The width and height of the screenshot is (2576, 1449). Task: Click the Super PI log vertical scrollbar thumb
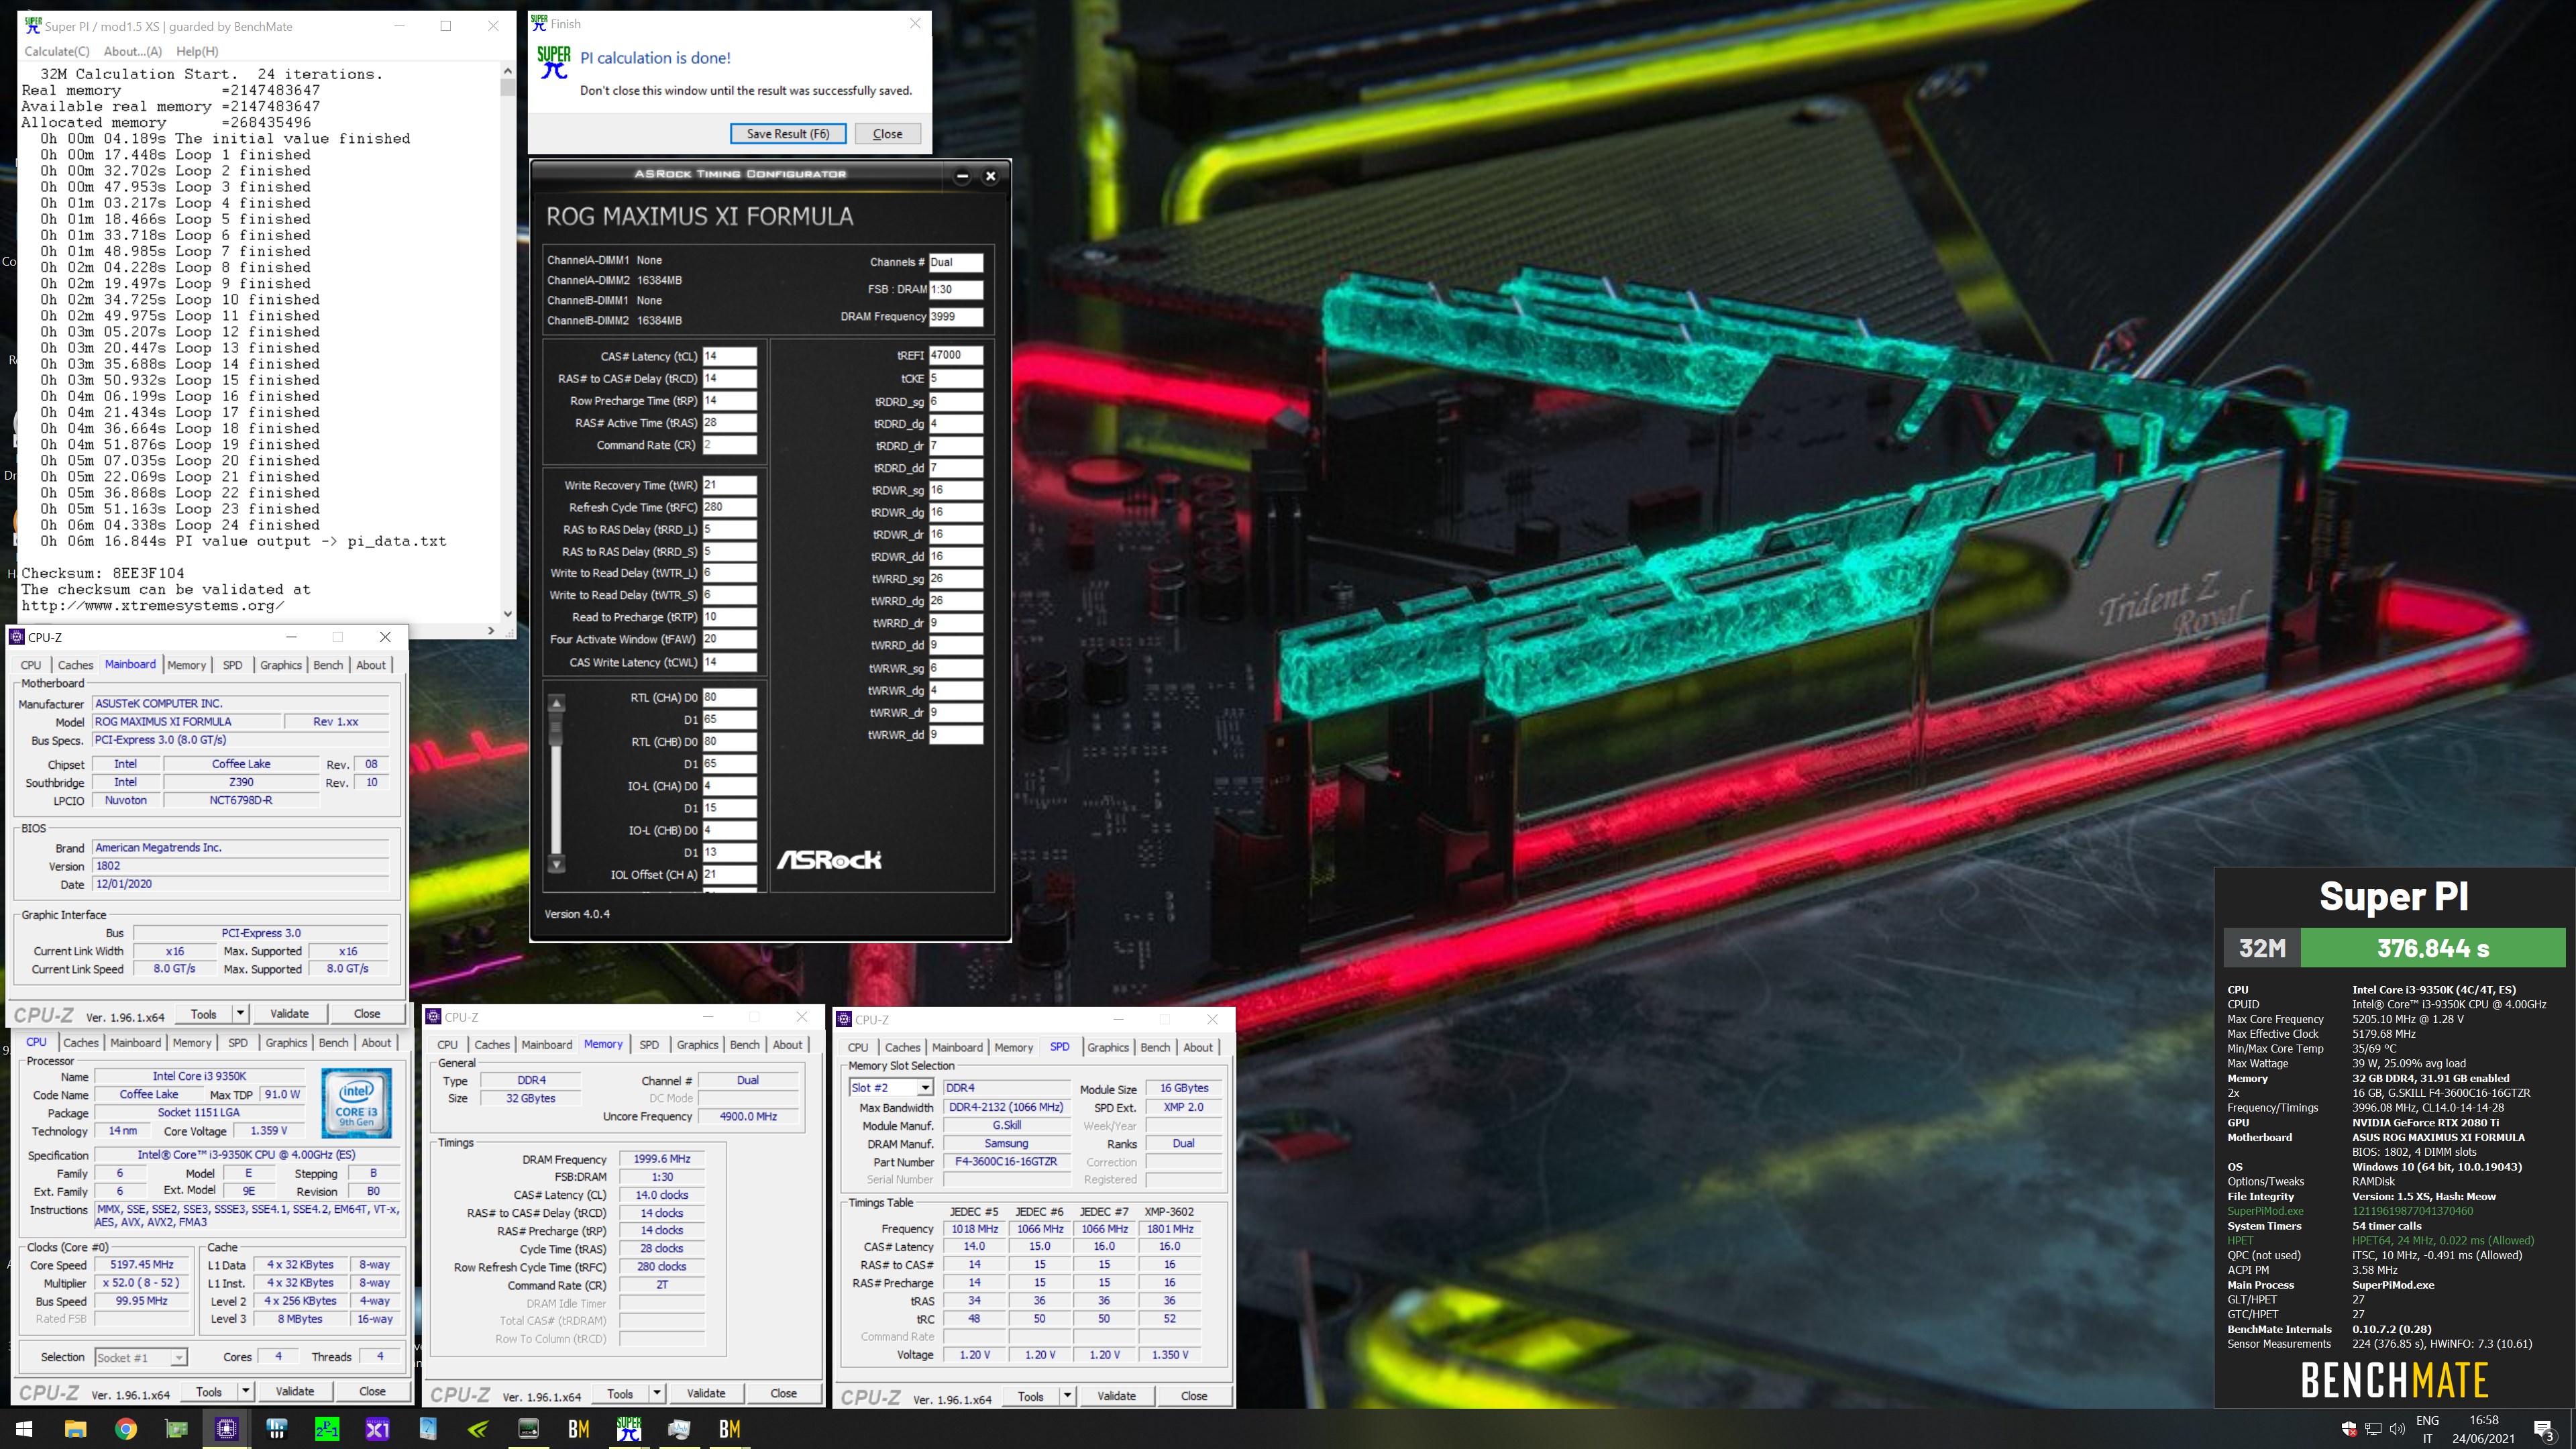coord(508,87)
